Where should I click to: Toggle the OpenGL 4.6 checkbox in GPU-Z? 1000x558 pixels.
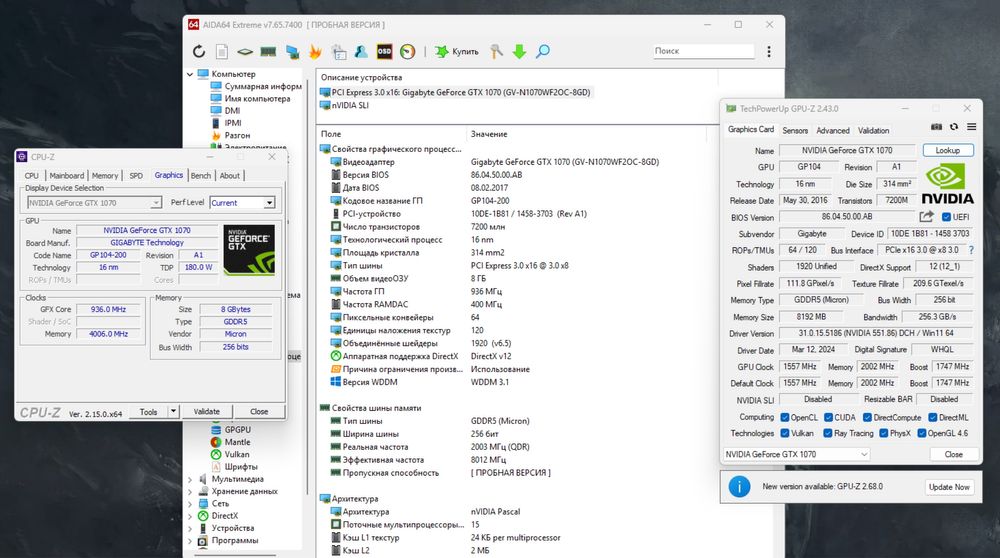pos(922,434)
